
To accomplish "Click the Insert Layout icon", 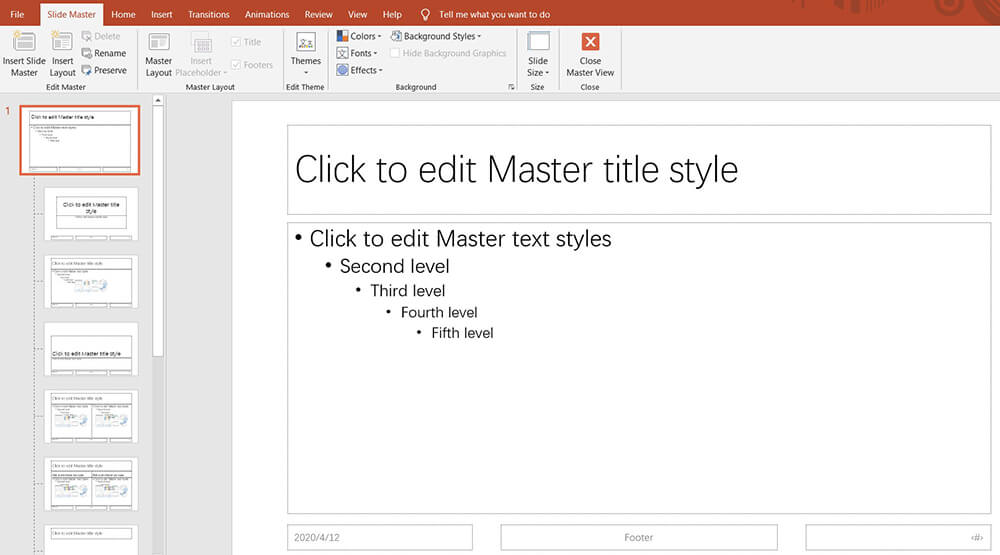I will click(62, 42).
